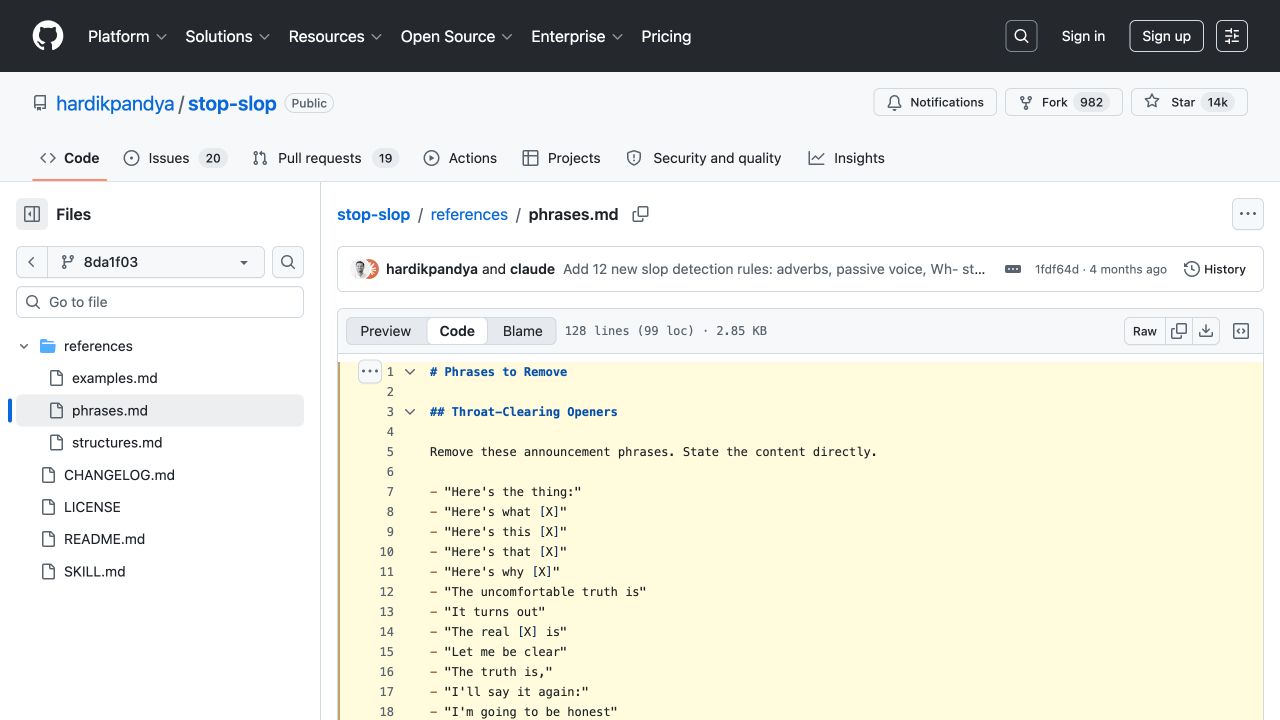Collapse the file tree panel icon
The height and width of the screenshot is (720, 1280).
(x=32, y=214)
